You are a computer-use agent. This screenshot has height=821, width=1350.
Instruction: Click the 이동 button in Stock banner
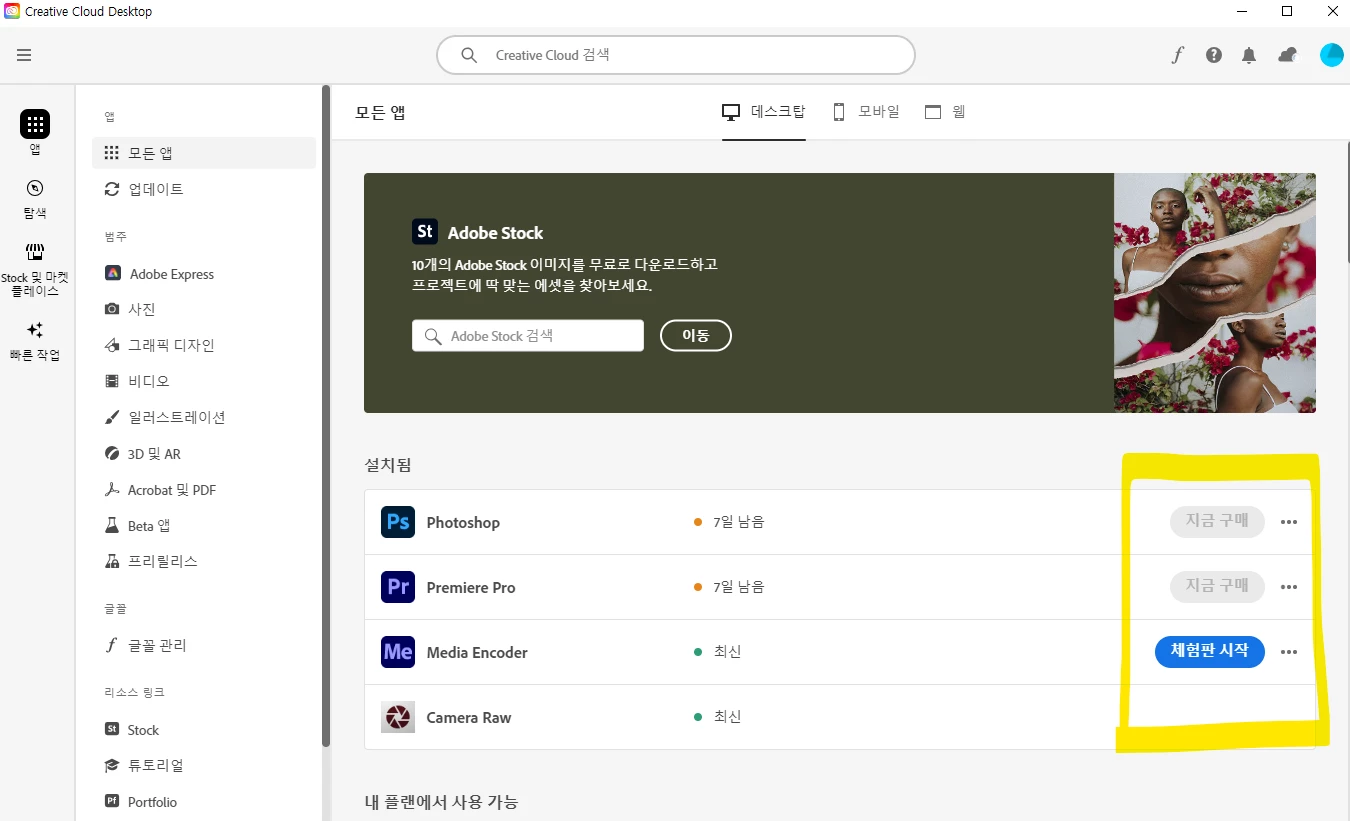coord(696,336)
